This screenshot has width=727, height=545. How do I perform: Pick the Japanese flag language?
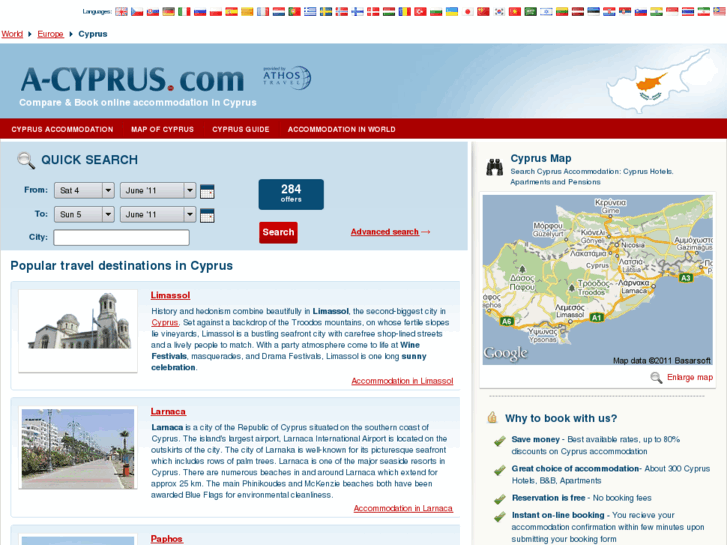tap(468, 12)
